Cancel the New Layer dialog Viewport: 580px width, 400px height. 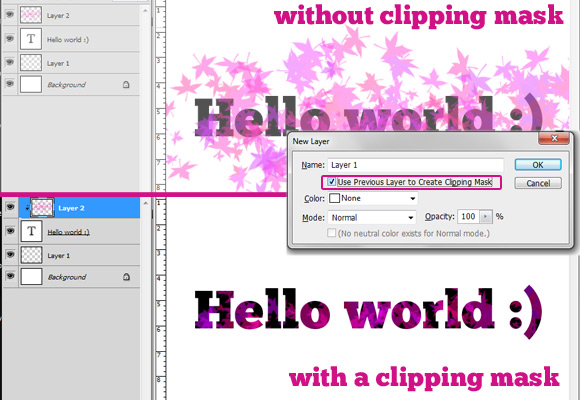tap(538, 183)
